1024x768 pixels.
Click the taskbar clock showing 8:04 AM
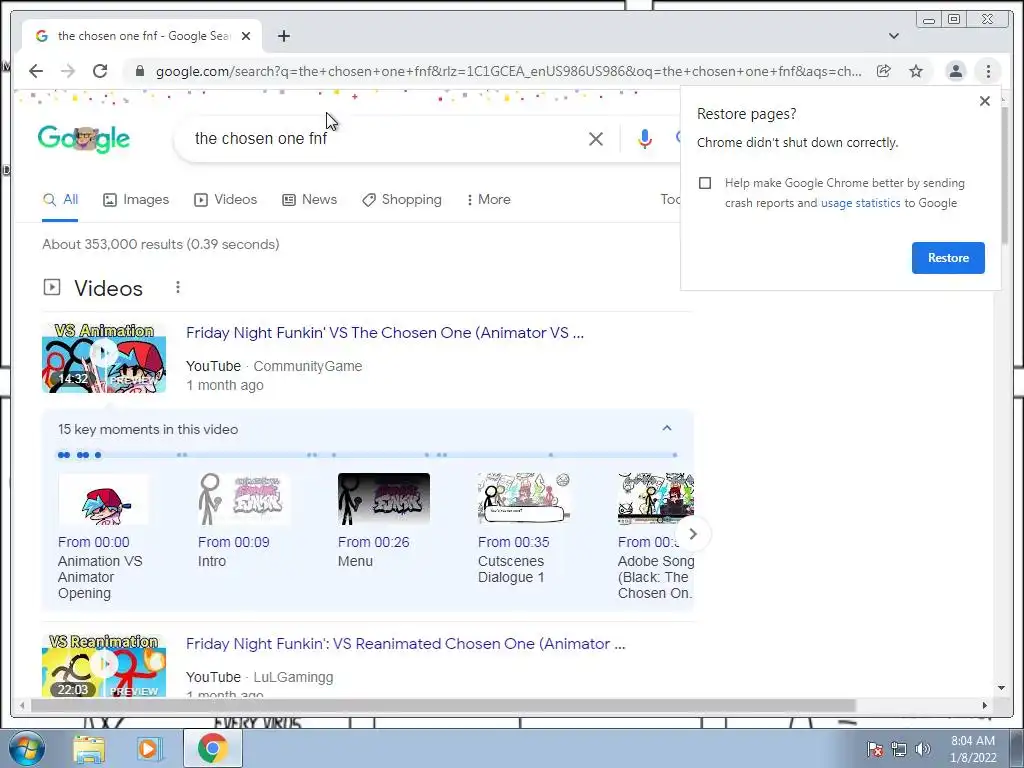pyautogui.click(x=972, y=749)
